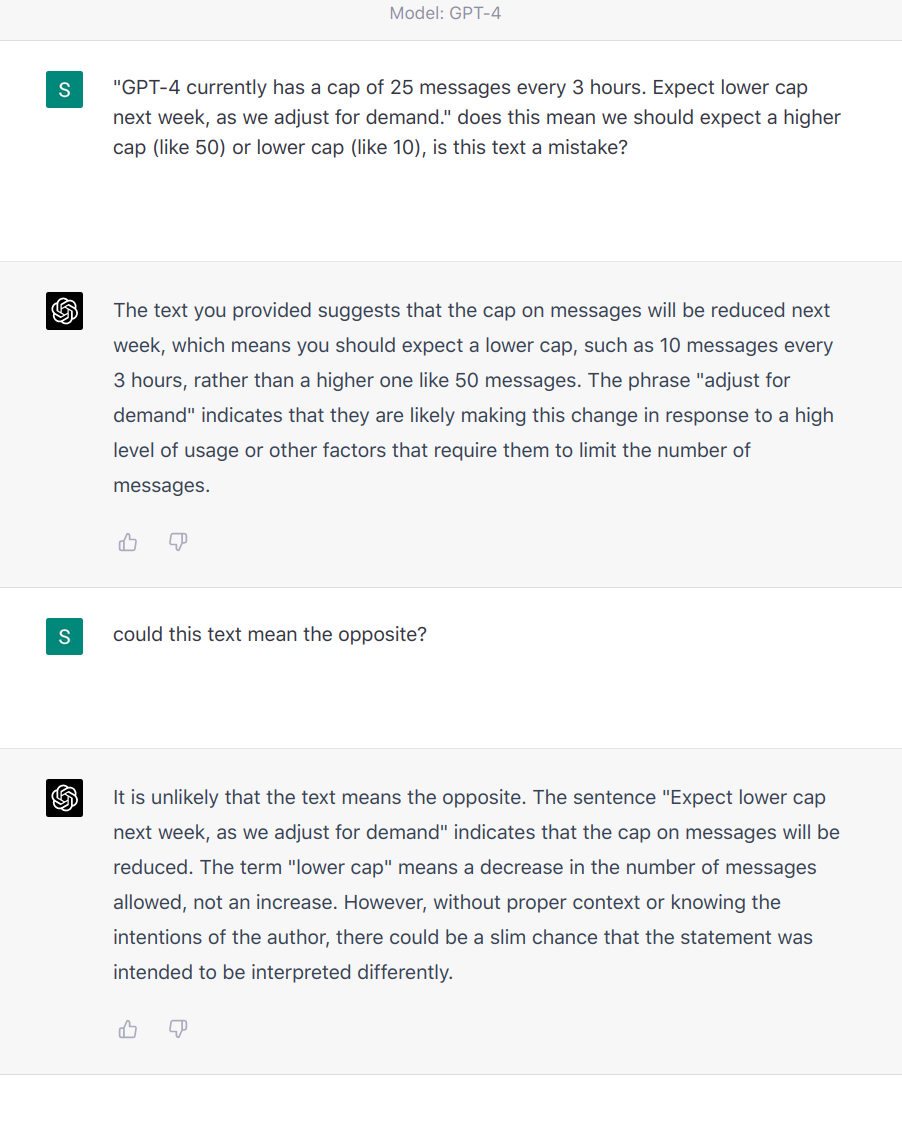
Task: Click the "Model: GPT-4" header label
Action: point(446,15)
